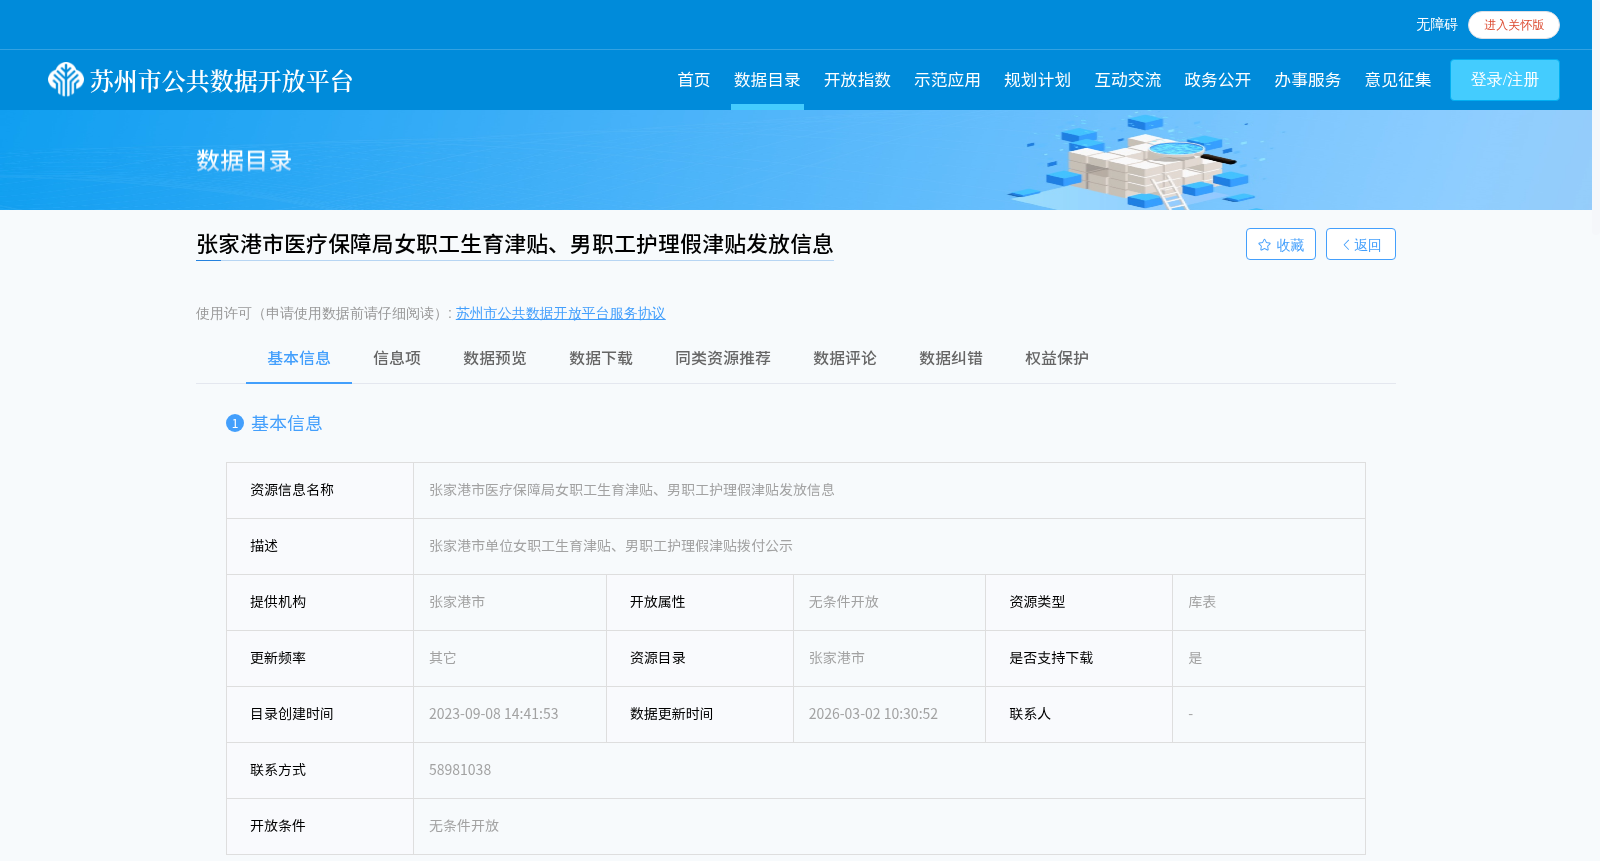Open 示范应用 navigation item
1600x861 pixels.
(947, 80)
